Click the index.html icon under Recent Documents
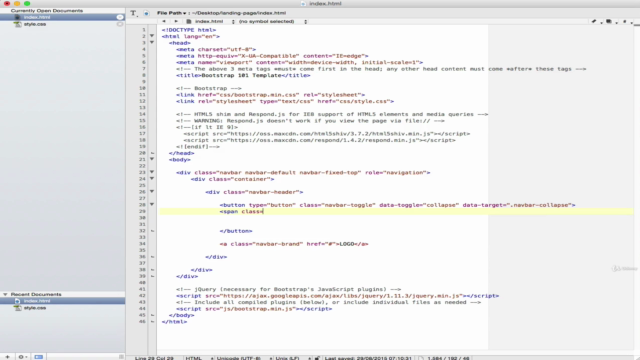Screen dimensions: 640x360 pos(17,301)
